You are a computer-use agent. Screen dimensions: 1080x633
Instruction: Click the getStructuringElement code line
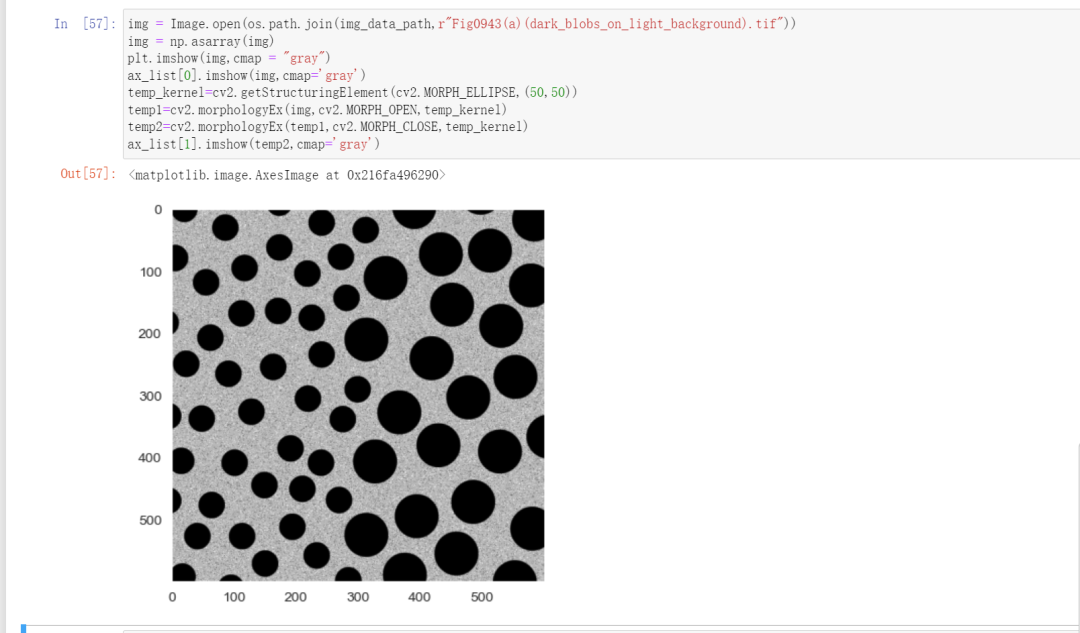[353, 92]
